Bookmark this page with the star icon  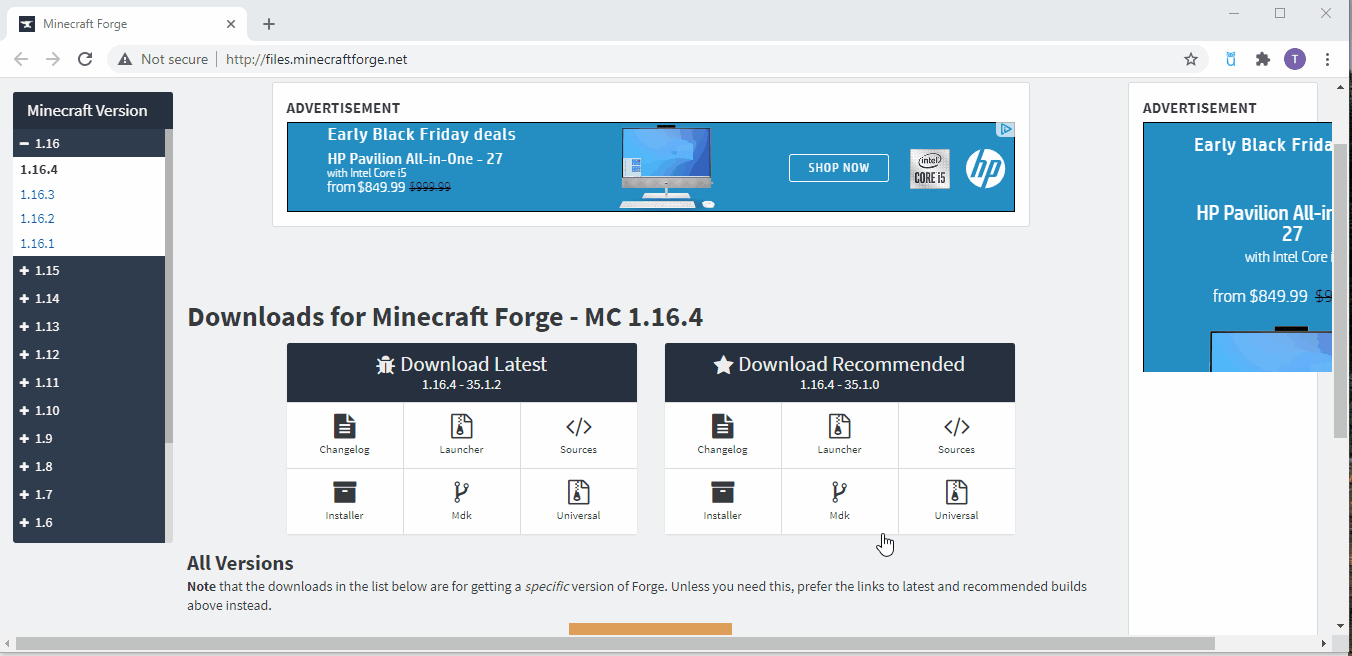(1191, 59)
